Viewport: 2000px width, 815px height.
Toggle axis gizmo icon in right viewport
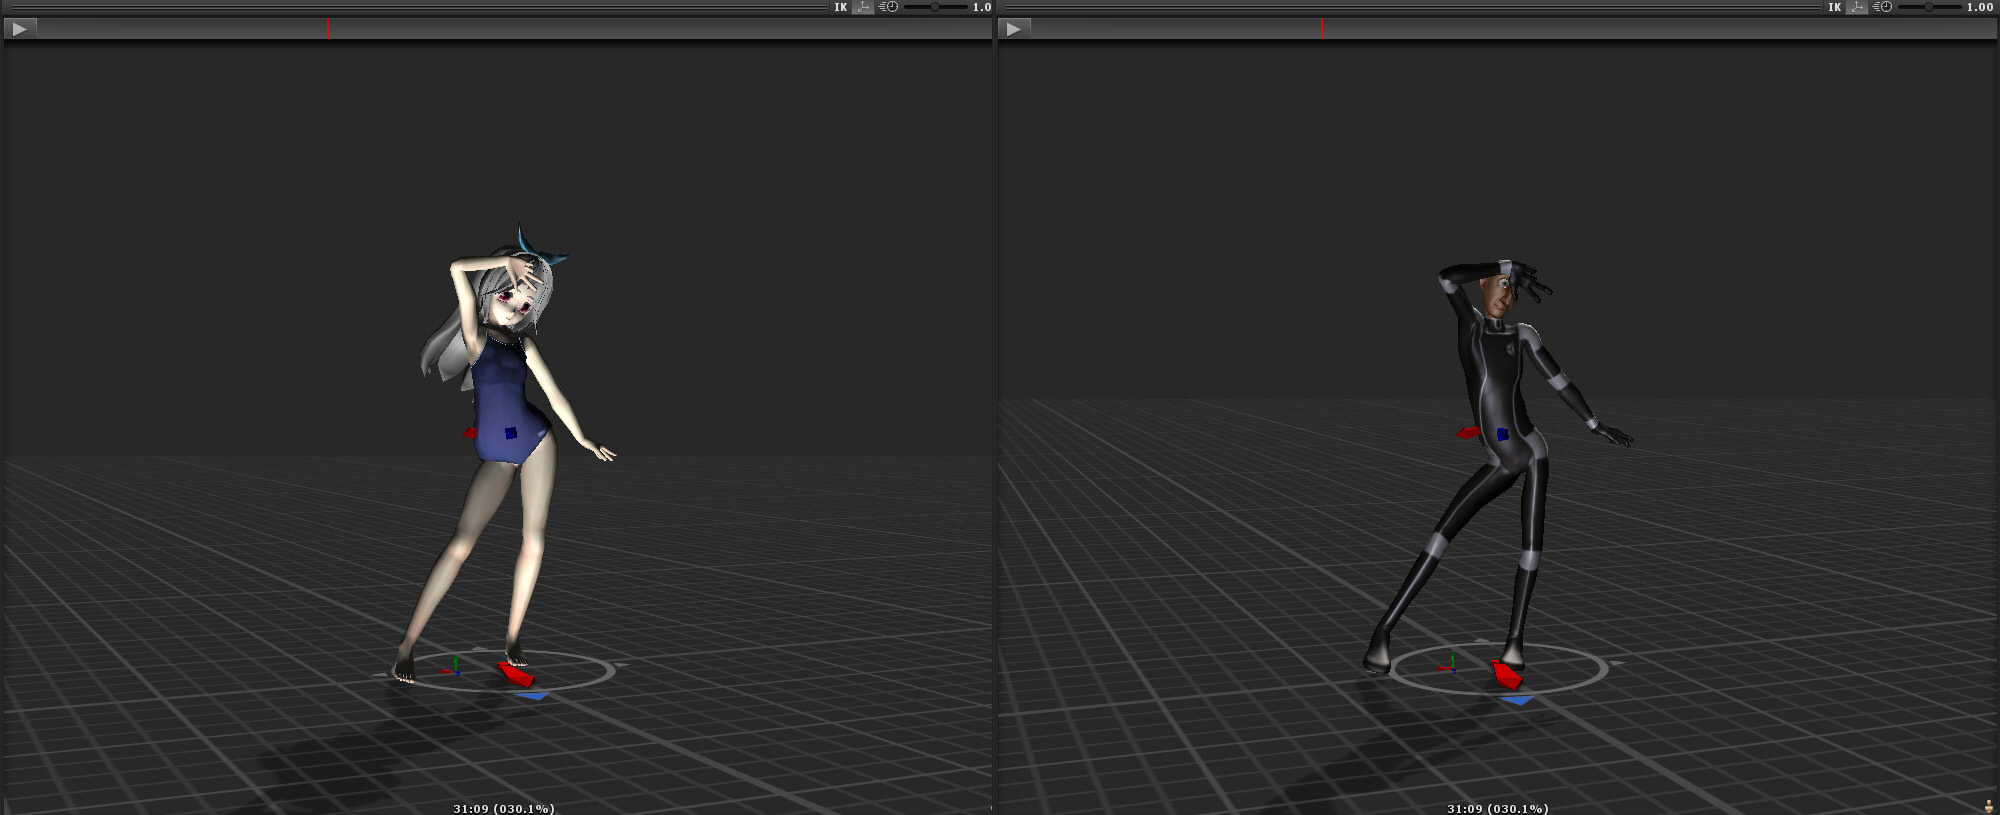(1857, 7)
